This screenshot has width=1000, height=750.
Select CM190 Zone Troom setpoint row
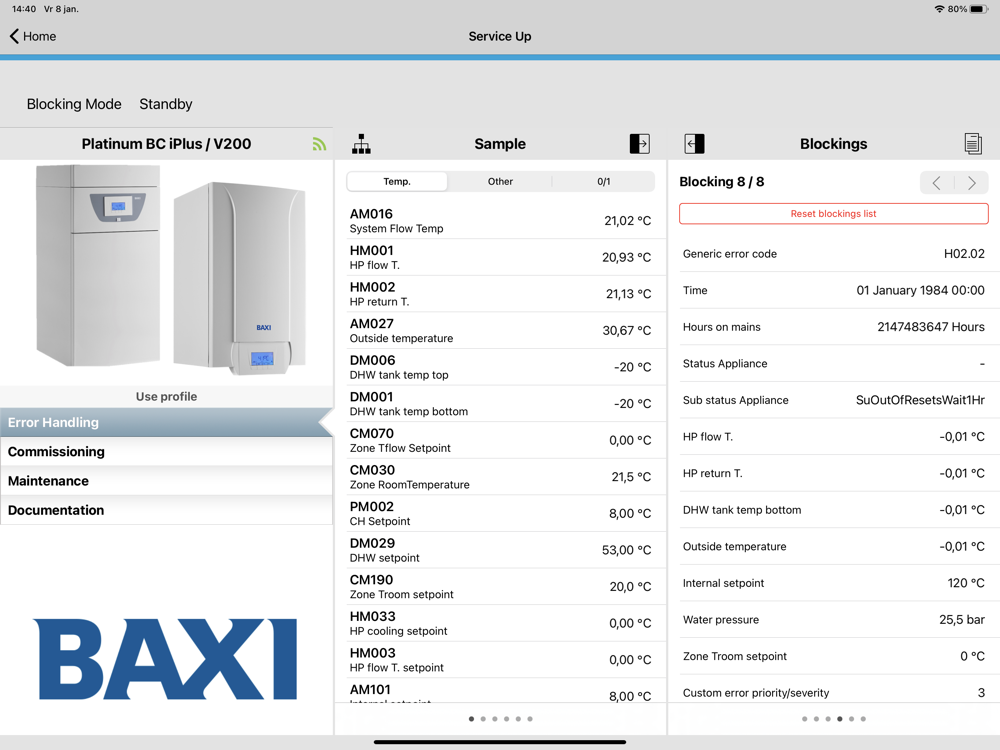coord(500,586)
